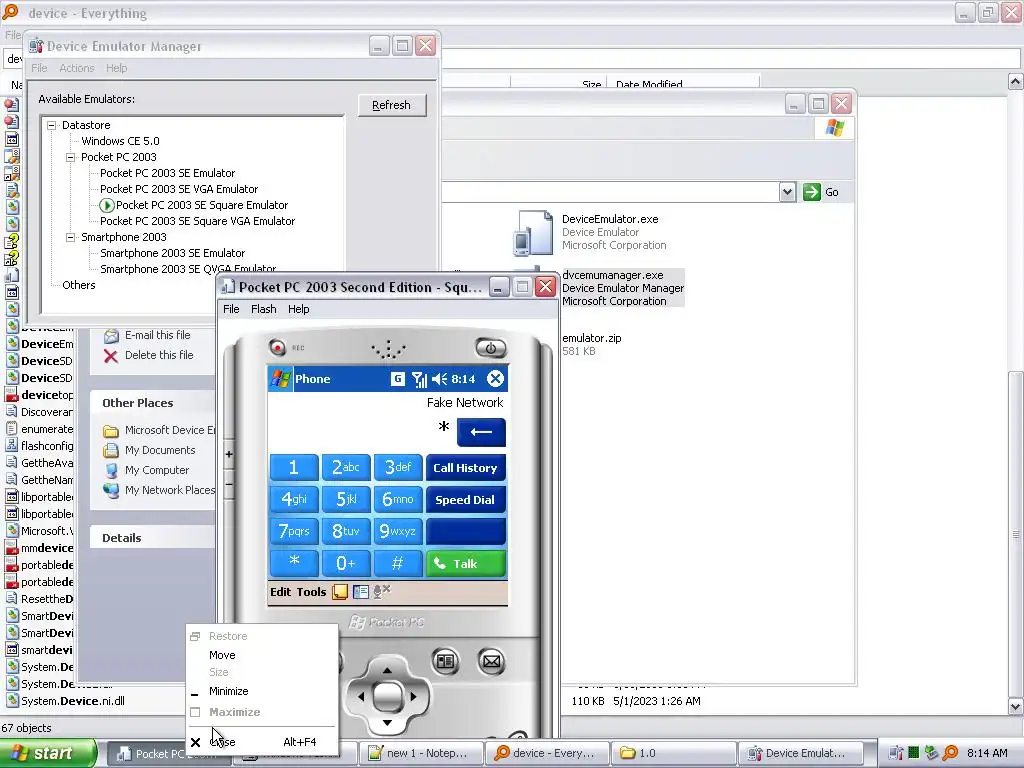Close the Phone app with X icon
1024x768 pixels.
pos(496,379)
